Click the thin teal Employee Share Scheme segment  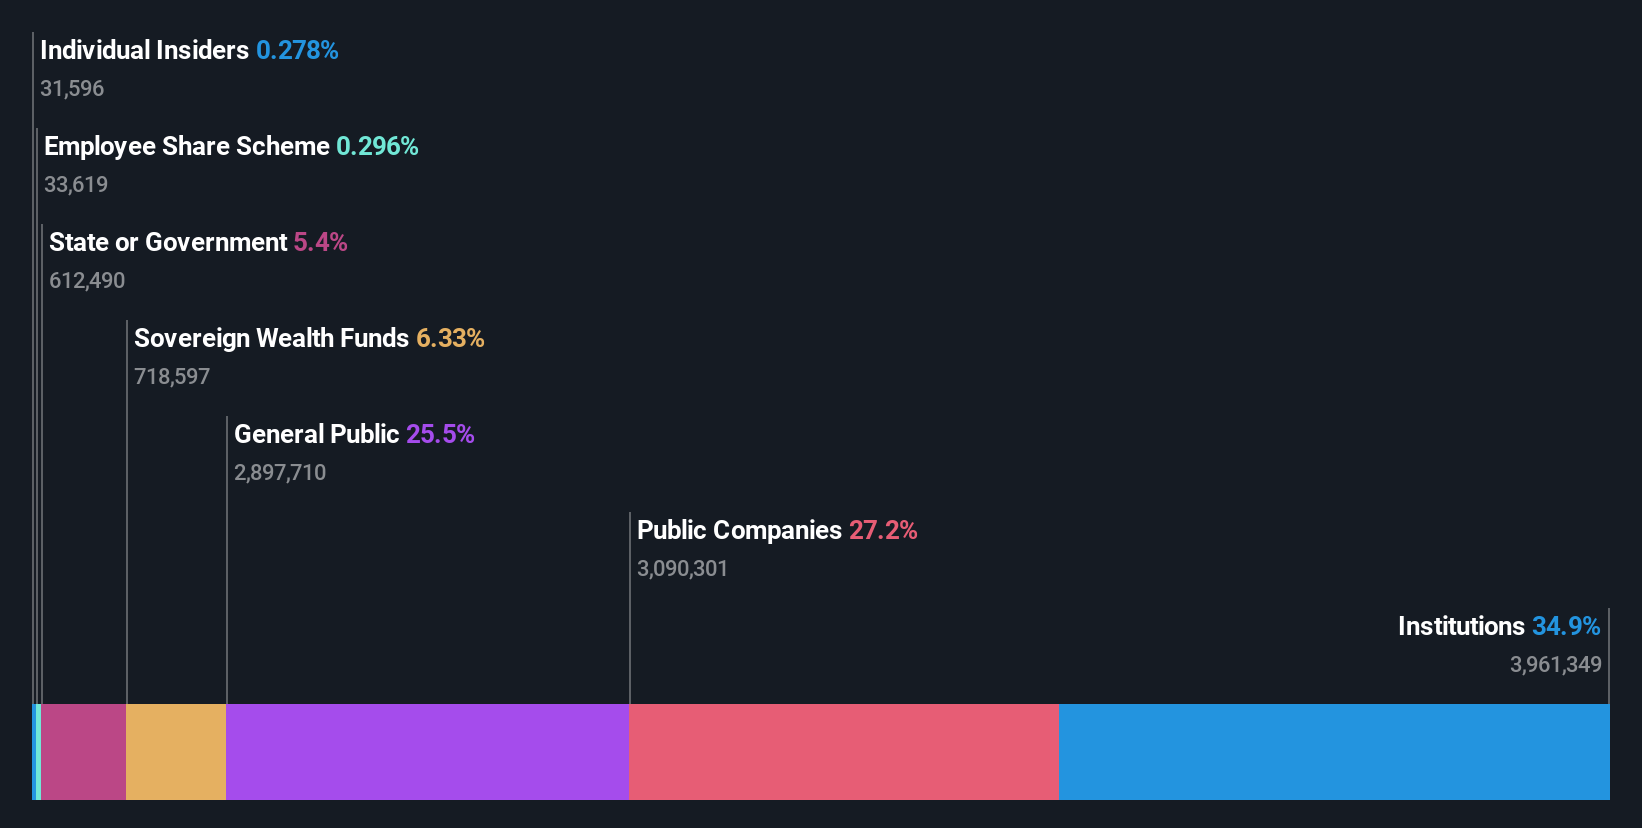(39, 752)
